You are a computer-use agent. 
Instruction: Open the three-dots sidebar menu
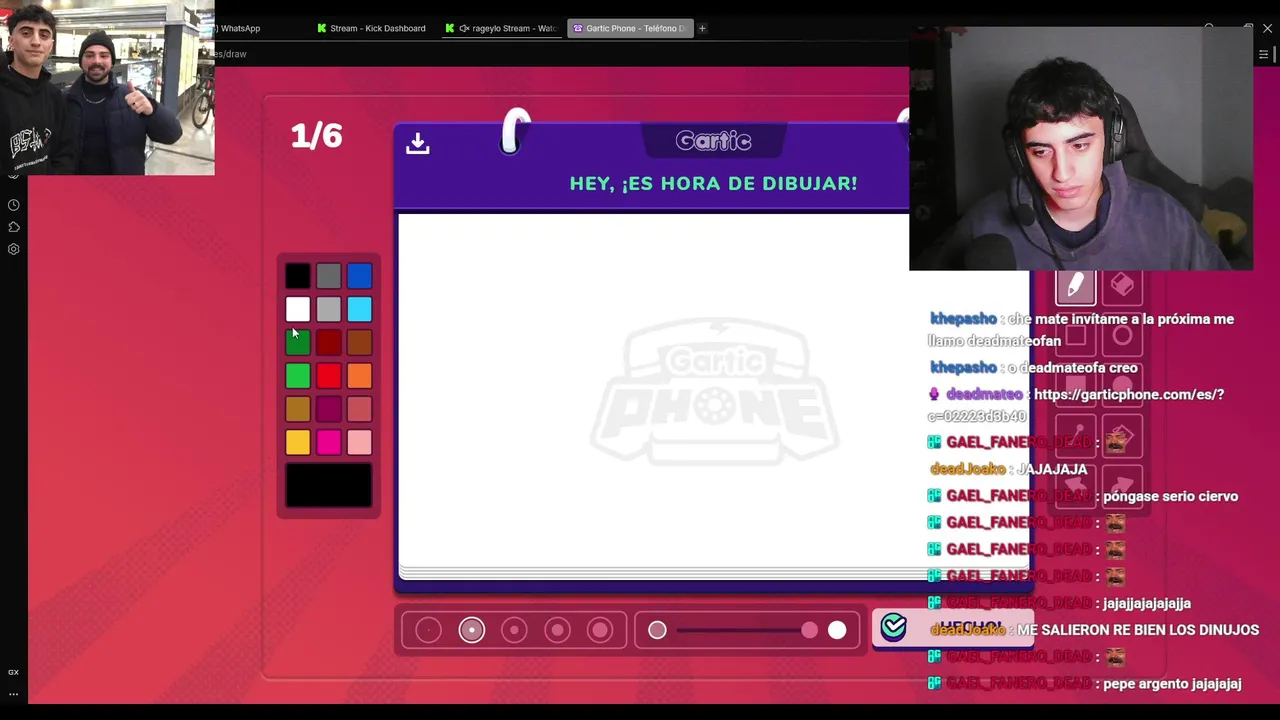13,693
